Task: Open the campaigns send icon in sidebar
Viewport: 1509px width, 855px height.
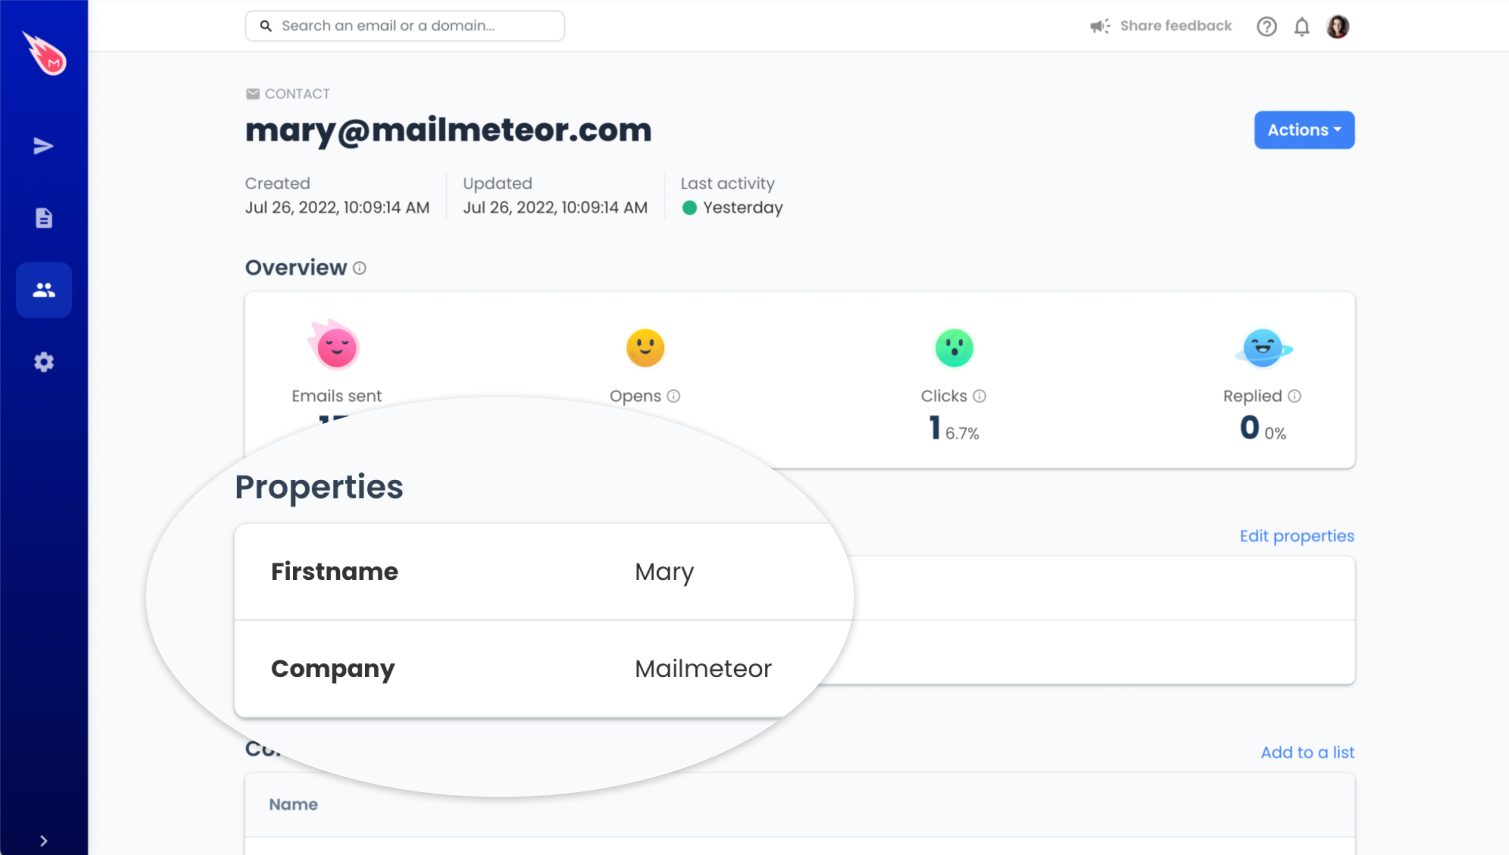Action: point(43,146)
